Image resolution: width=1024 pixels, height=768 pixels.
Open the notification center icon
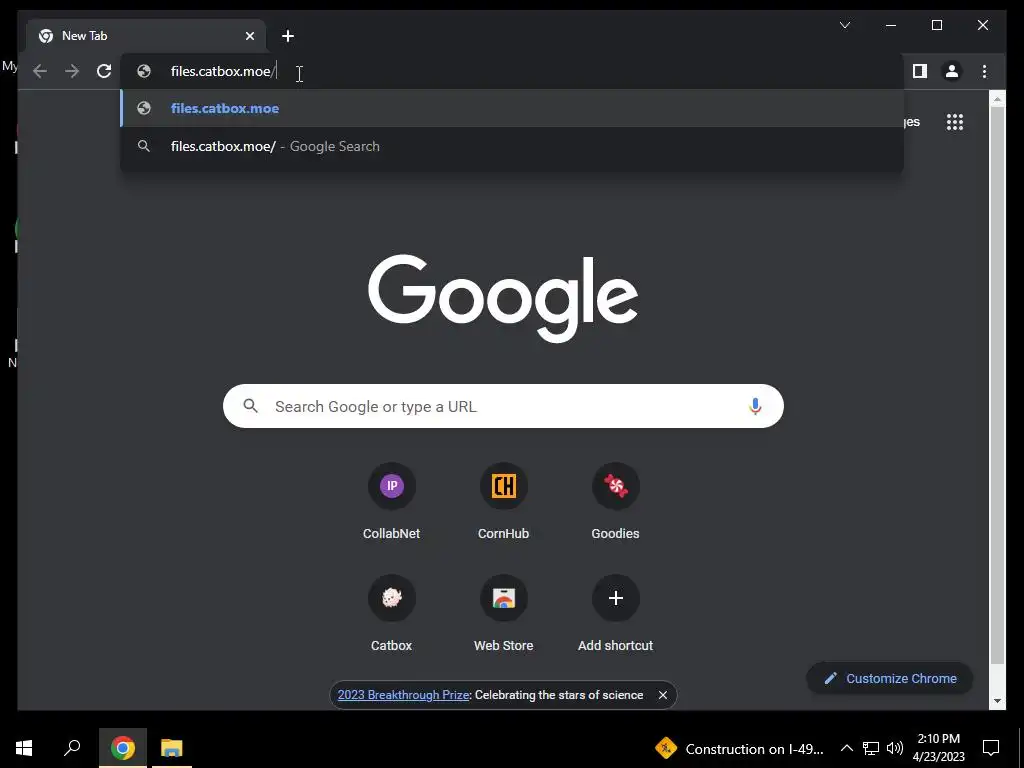(991, 748)
